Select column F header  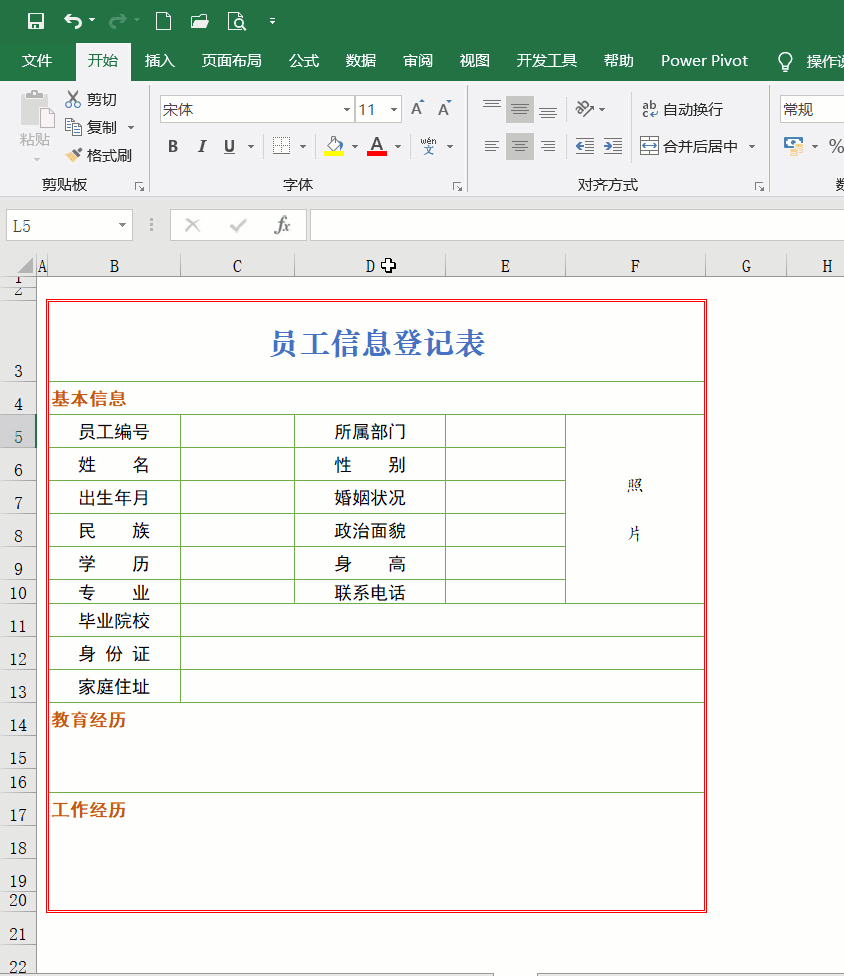click(635, 266)
